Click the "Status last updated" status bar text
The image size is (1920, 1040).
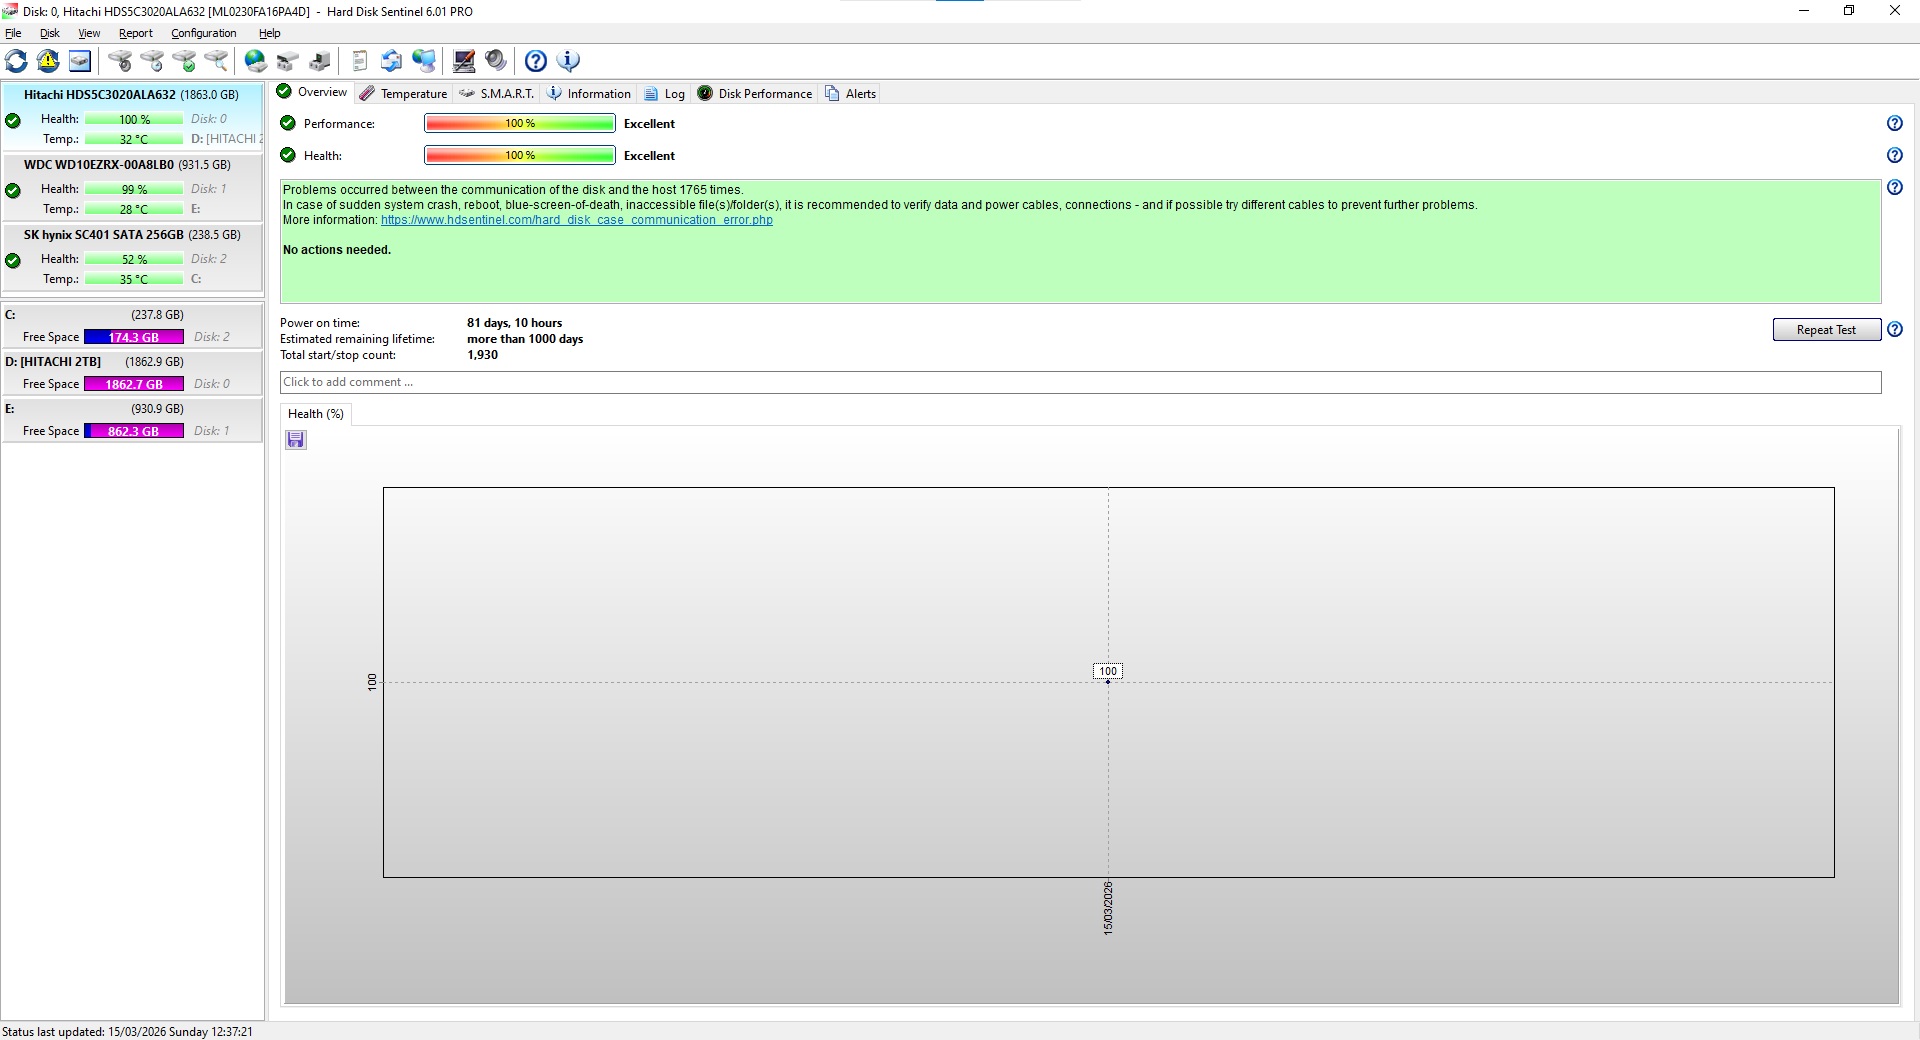tap(127, 1031)
